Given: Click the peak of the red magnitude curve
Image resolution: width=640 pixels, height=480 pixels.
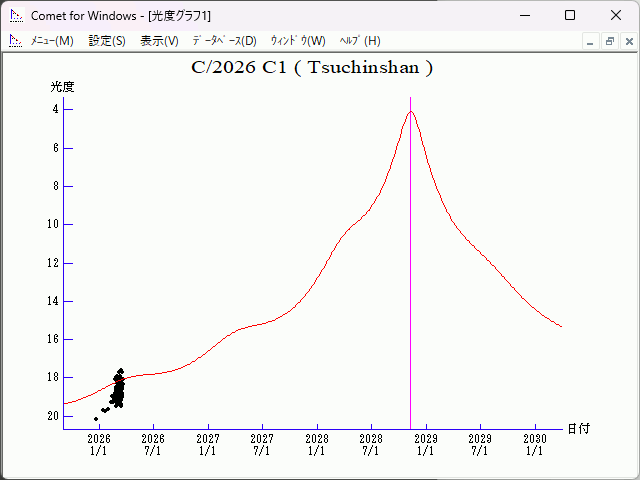Looking at the screenshot, I should click(x=410, y=112).
